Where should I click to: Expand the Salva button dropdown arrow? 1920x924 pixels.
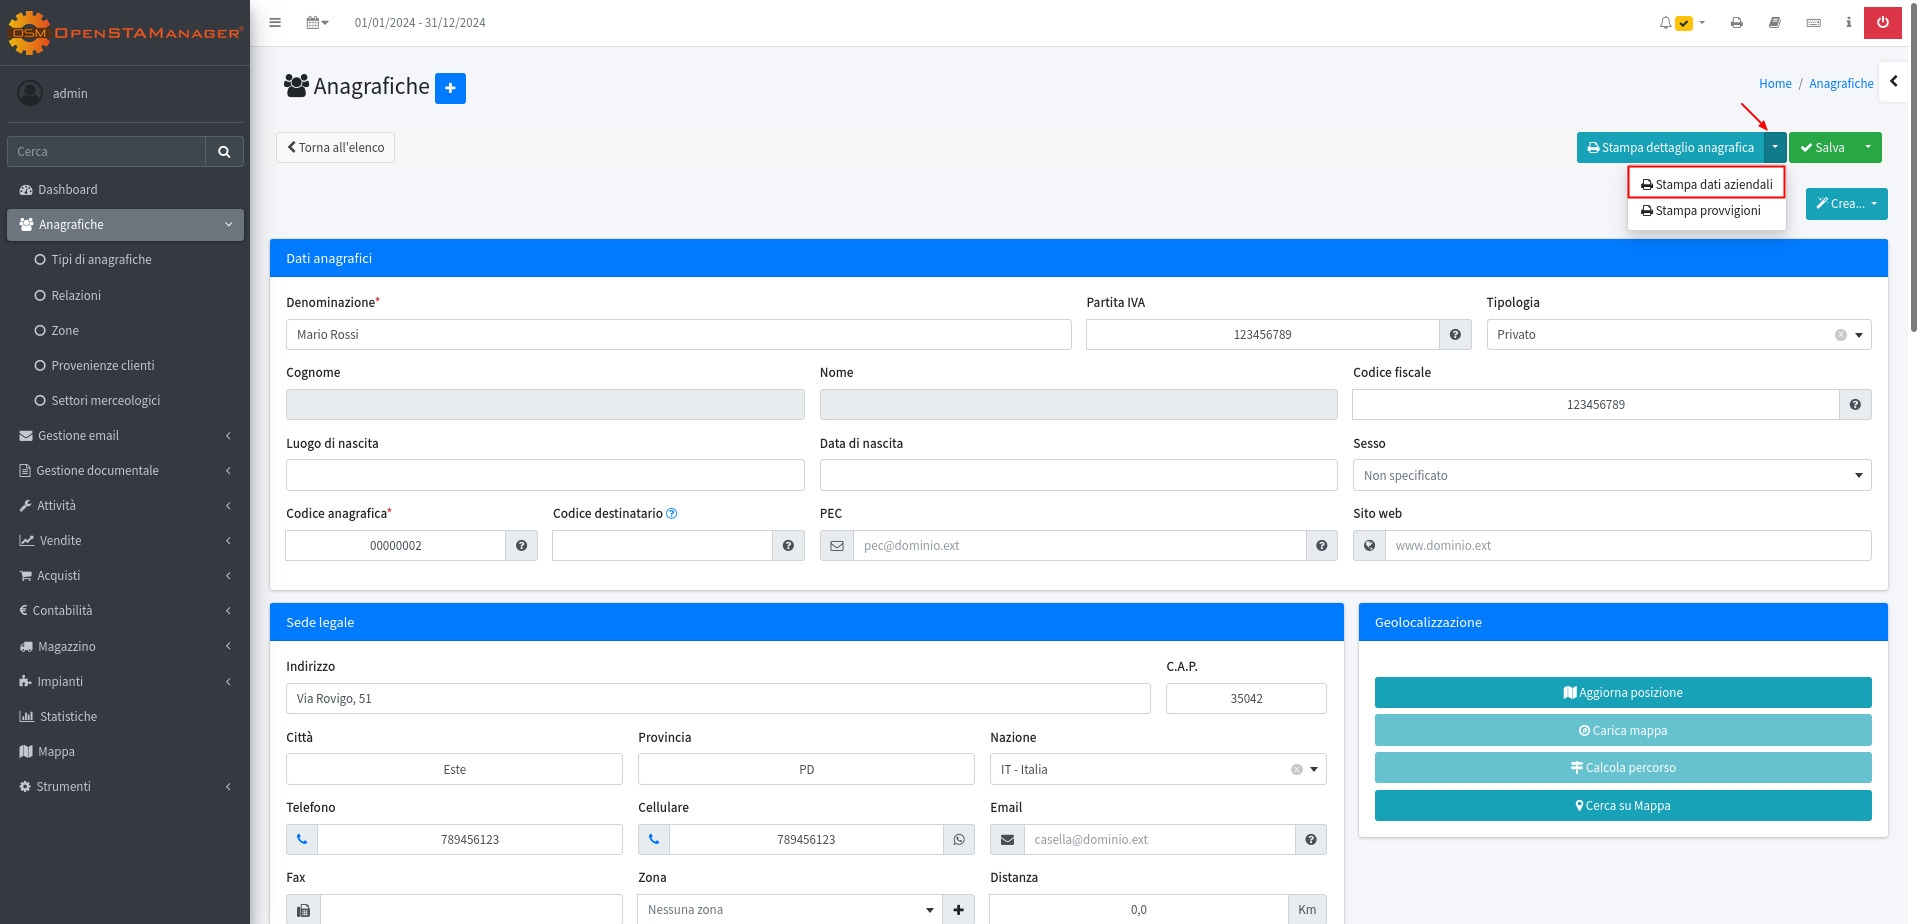tap(1867, 148)
